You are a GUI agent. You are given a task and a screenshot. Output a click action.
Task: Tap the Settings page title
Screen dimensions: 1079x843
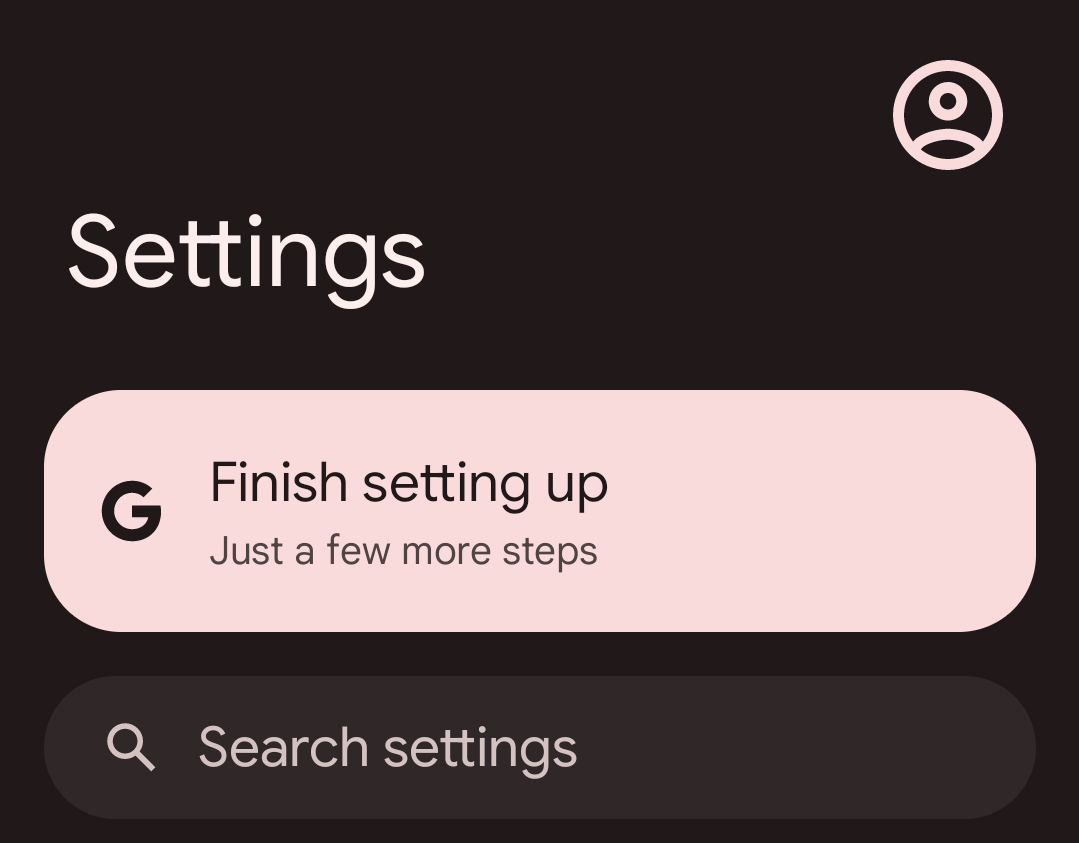point(245,253)
